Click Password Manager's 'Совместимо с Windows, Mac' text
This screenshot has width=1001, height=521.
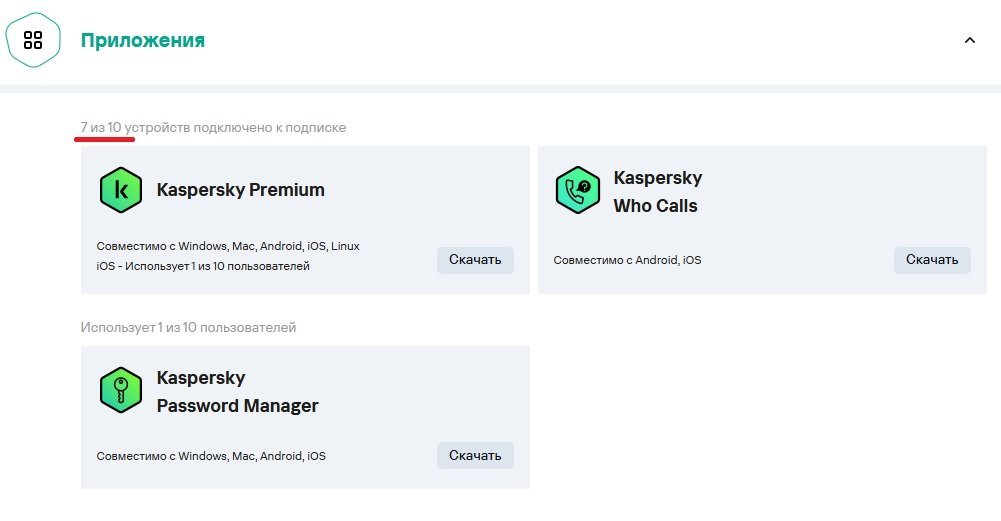click(x=211, y=456)
